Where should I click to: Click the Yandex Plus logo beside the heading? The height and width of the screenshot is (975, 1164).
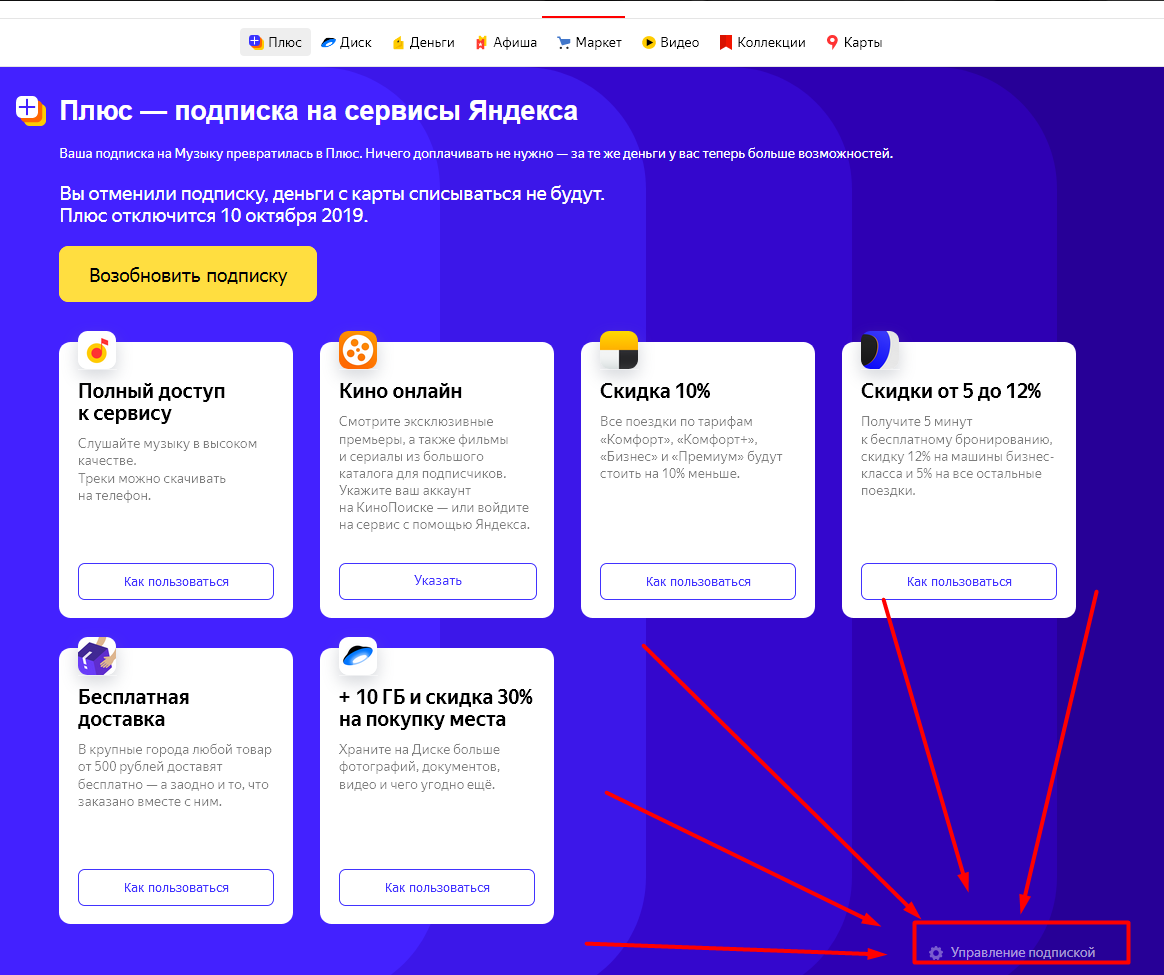[x=30, y=111]
